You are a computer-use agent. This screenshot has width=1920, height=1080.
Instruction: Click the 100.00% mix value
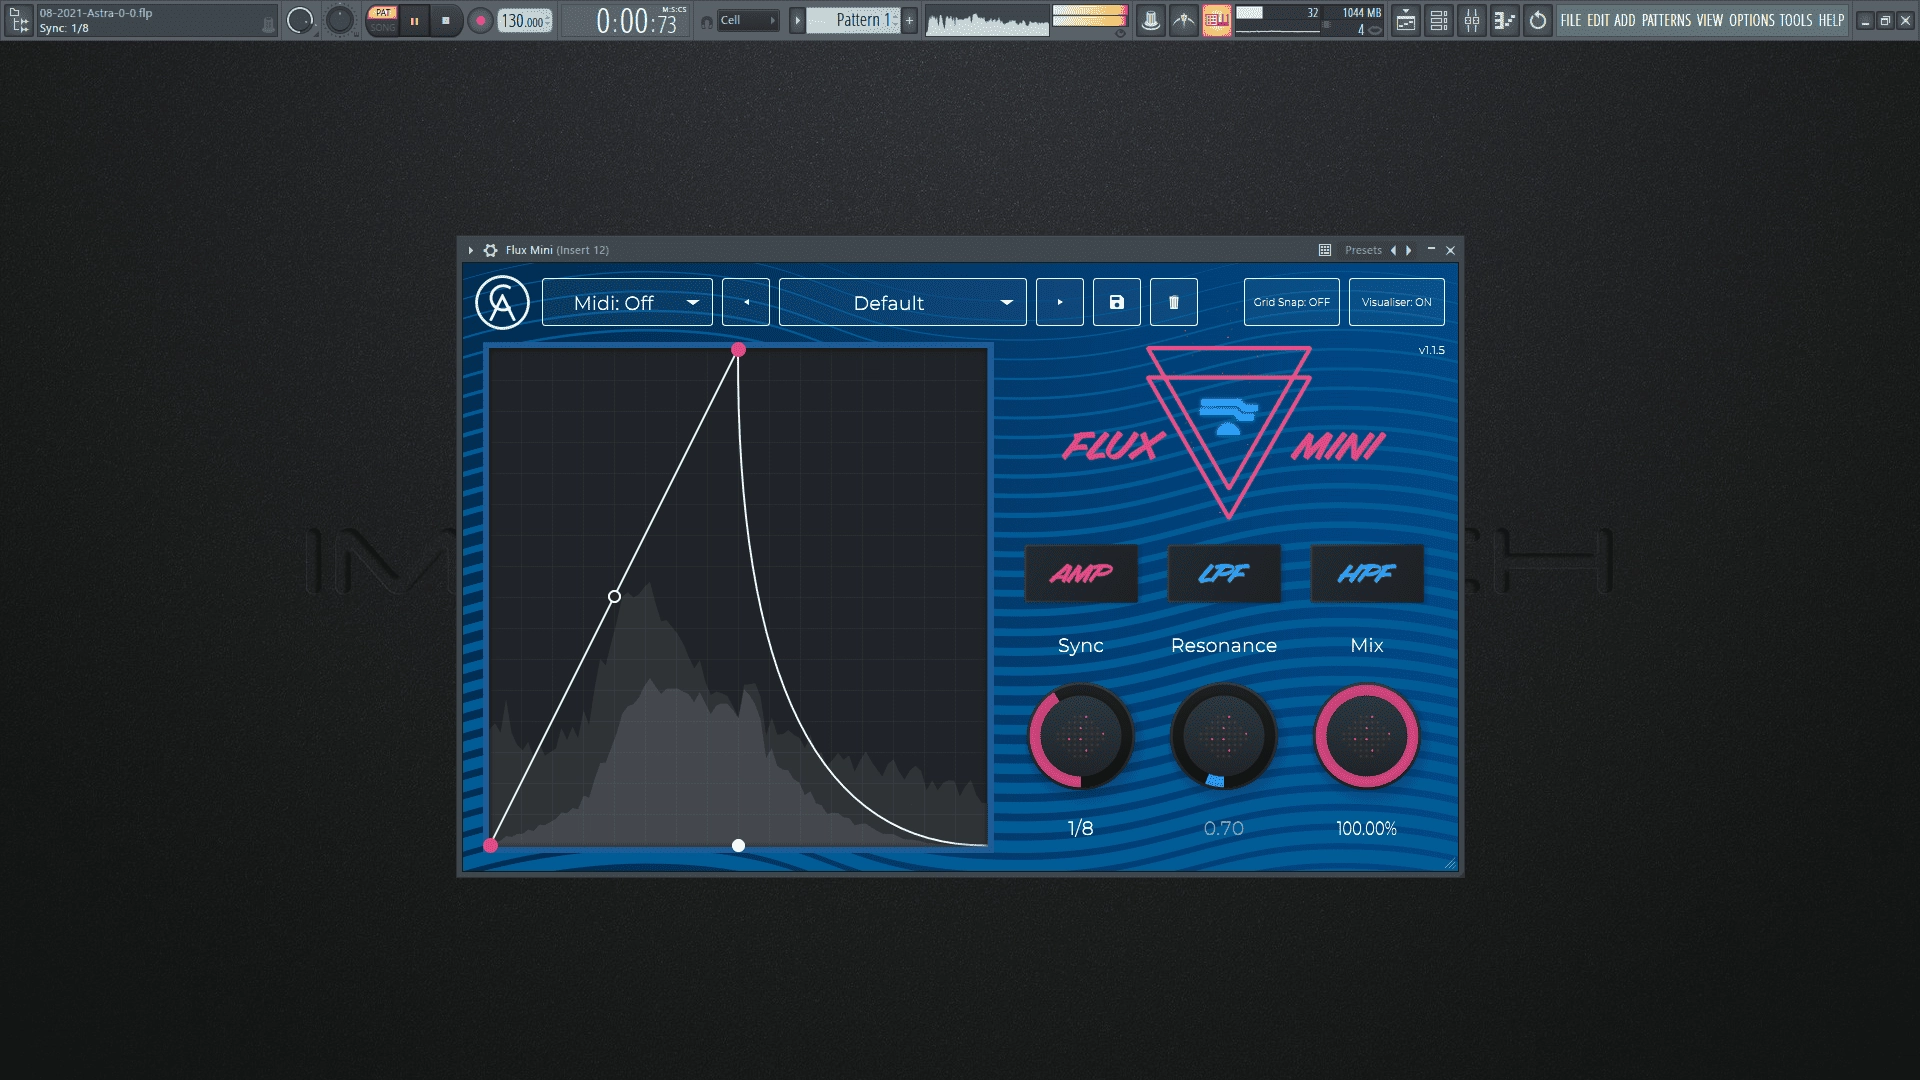[x=1367, y=828]
